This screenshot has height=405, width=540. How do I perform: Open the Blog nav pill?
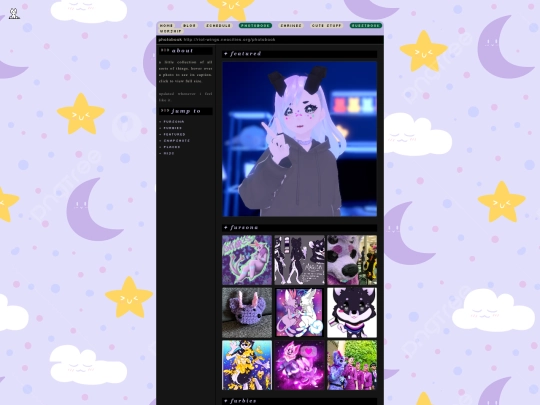tap(189, 25)
